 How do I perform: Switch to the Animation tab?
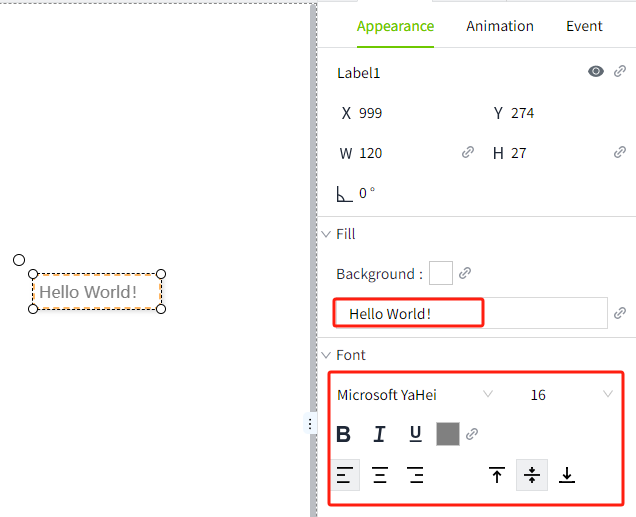(500, 27)
